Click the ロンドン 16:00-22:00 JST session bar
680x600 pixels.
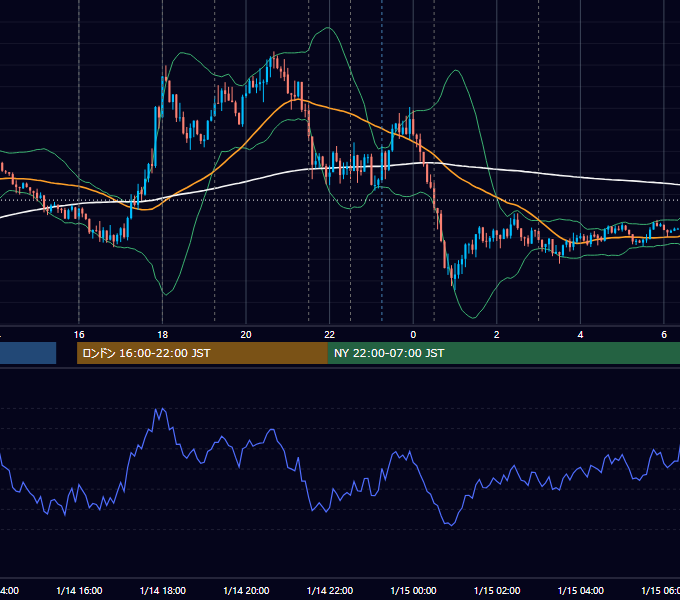pos(202,353)
